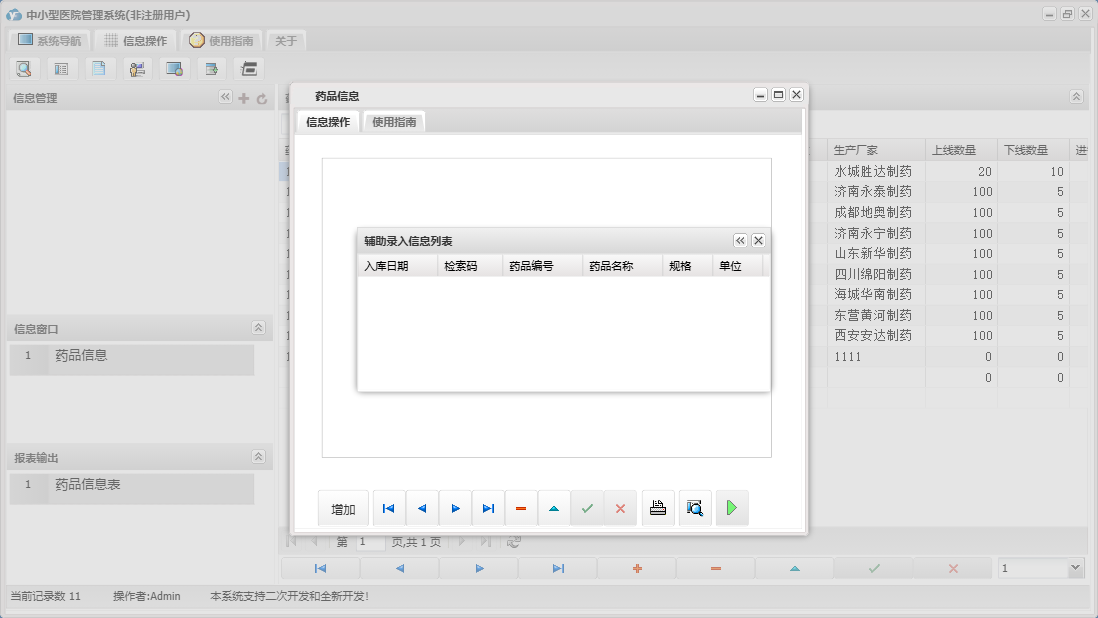Click the red X cancel-edit icon
Viewport: 1098px width, 618px height.
click(x=620, y=508)
